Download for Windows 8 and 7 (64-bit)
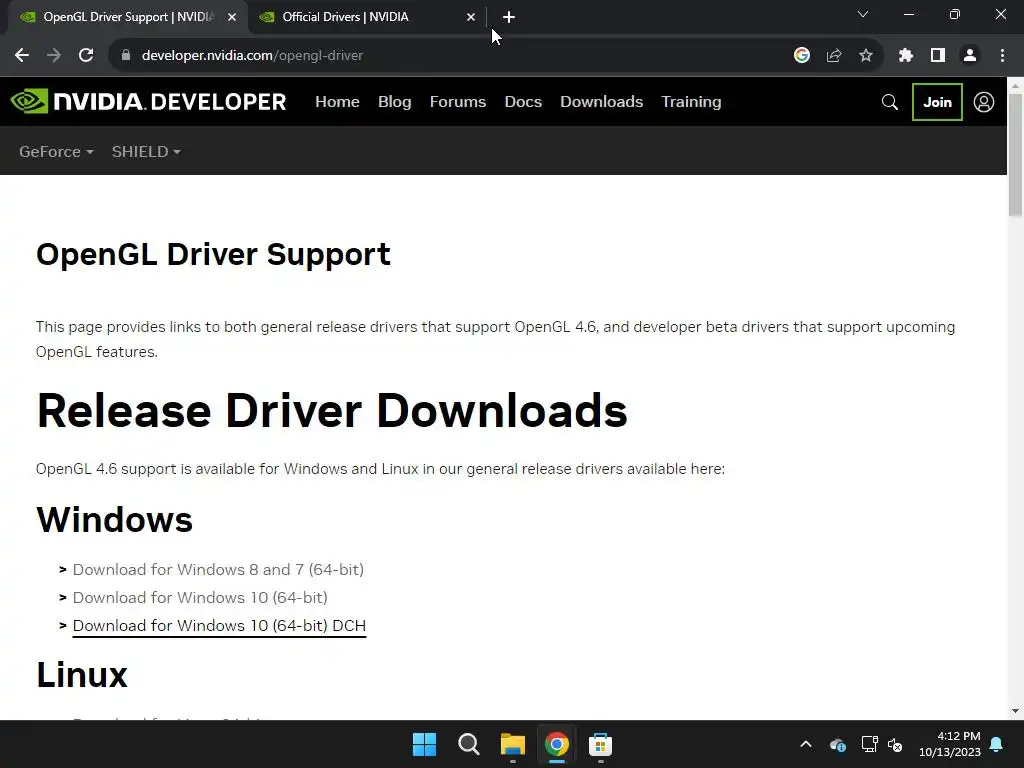The width and height of the screenshot is (1024, 768). (218, 569)
